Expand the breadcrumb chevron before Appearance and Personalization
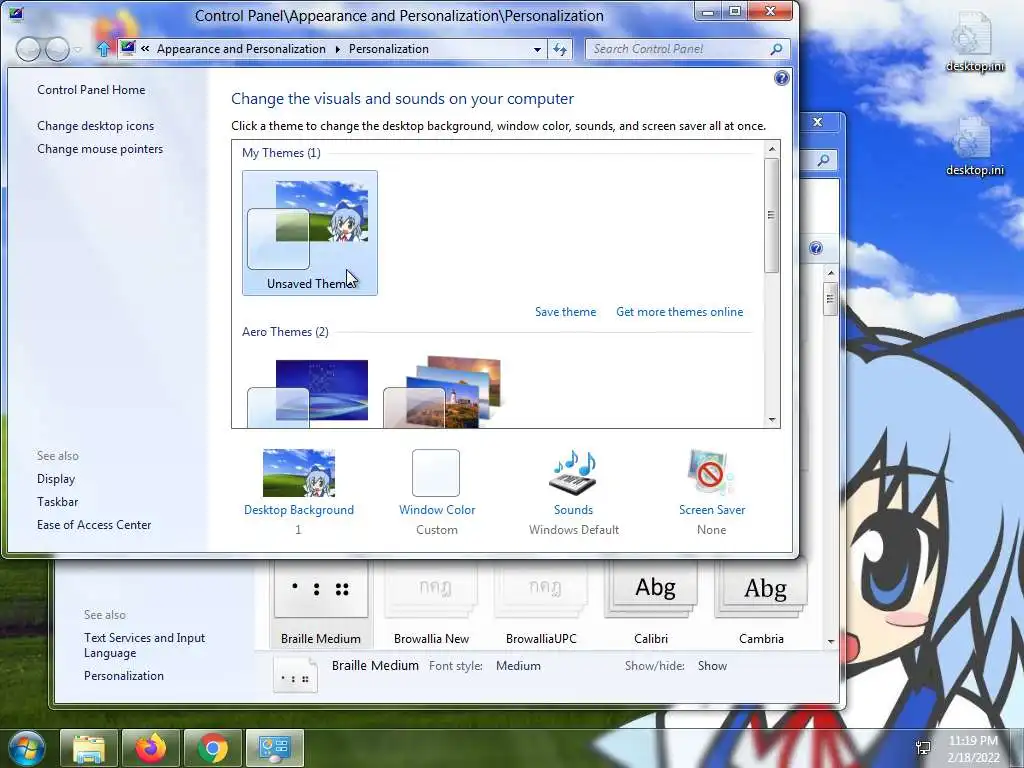 145,48
